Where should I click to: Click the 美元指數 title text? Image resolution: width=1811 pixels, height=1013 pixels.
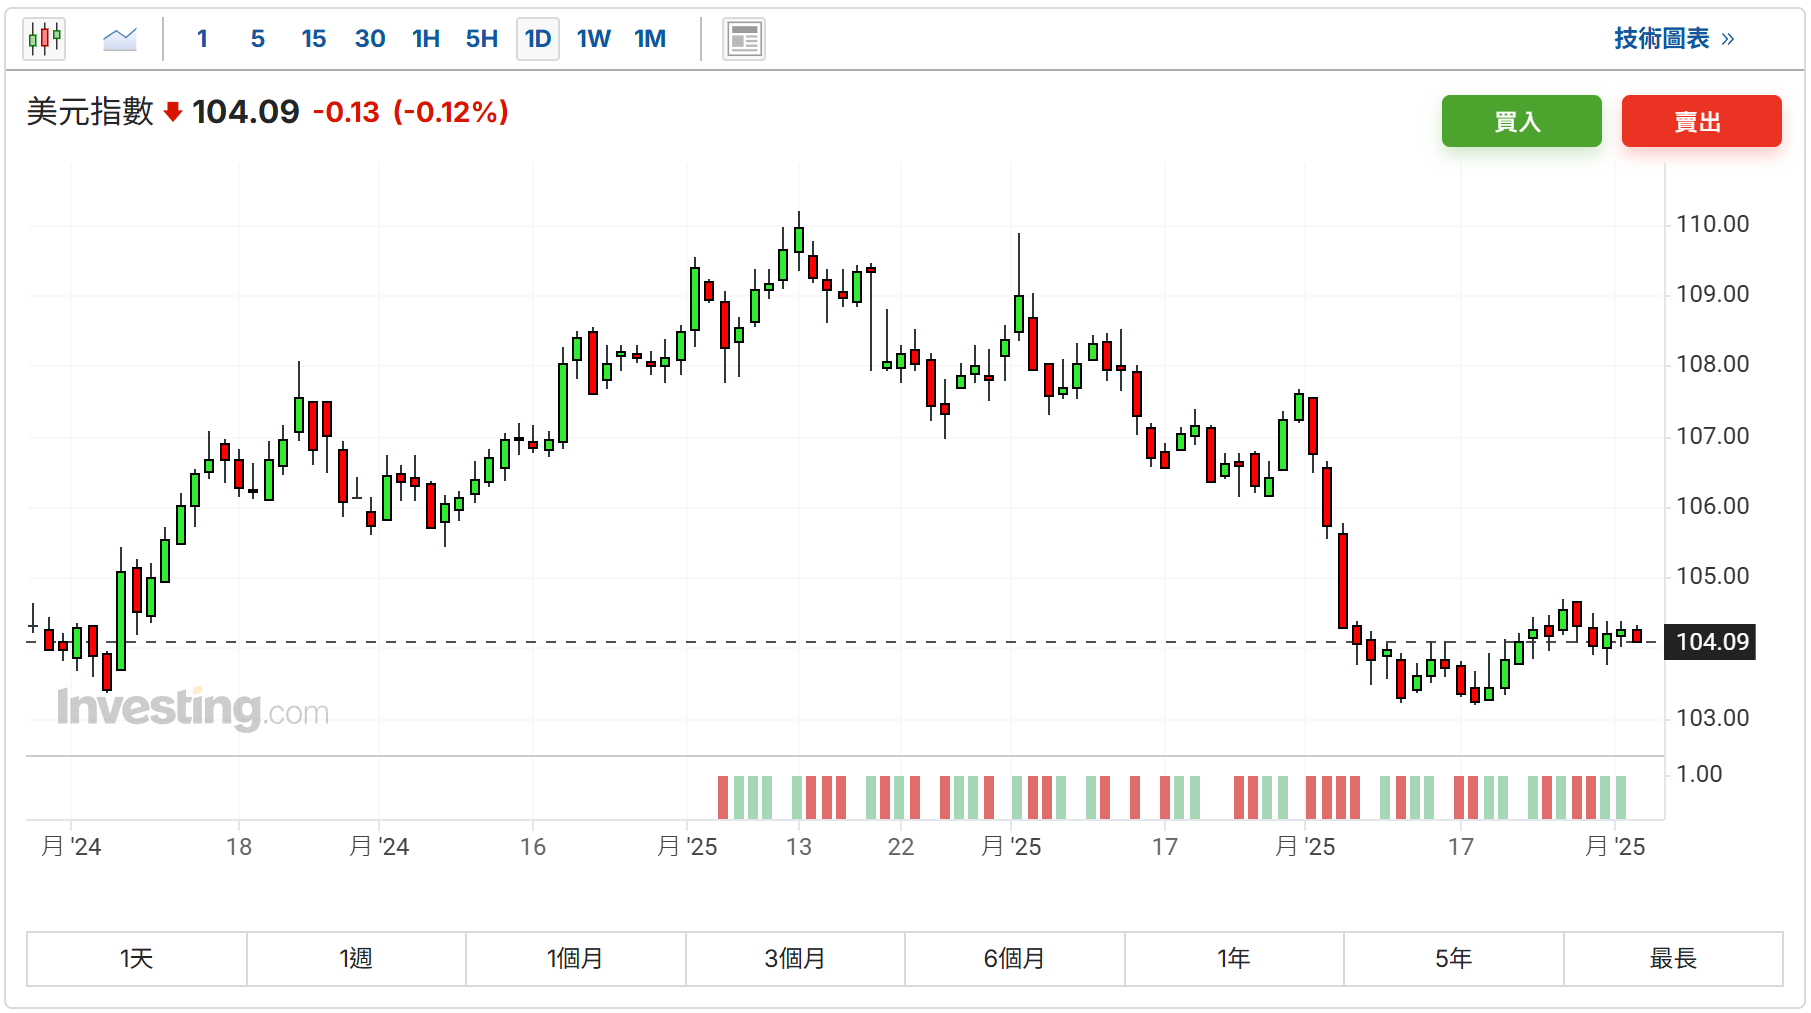(90, 112)
